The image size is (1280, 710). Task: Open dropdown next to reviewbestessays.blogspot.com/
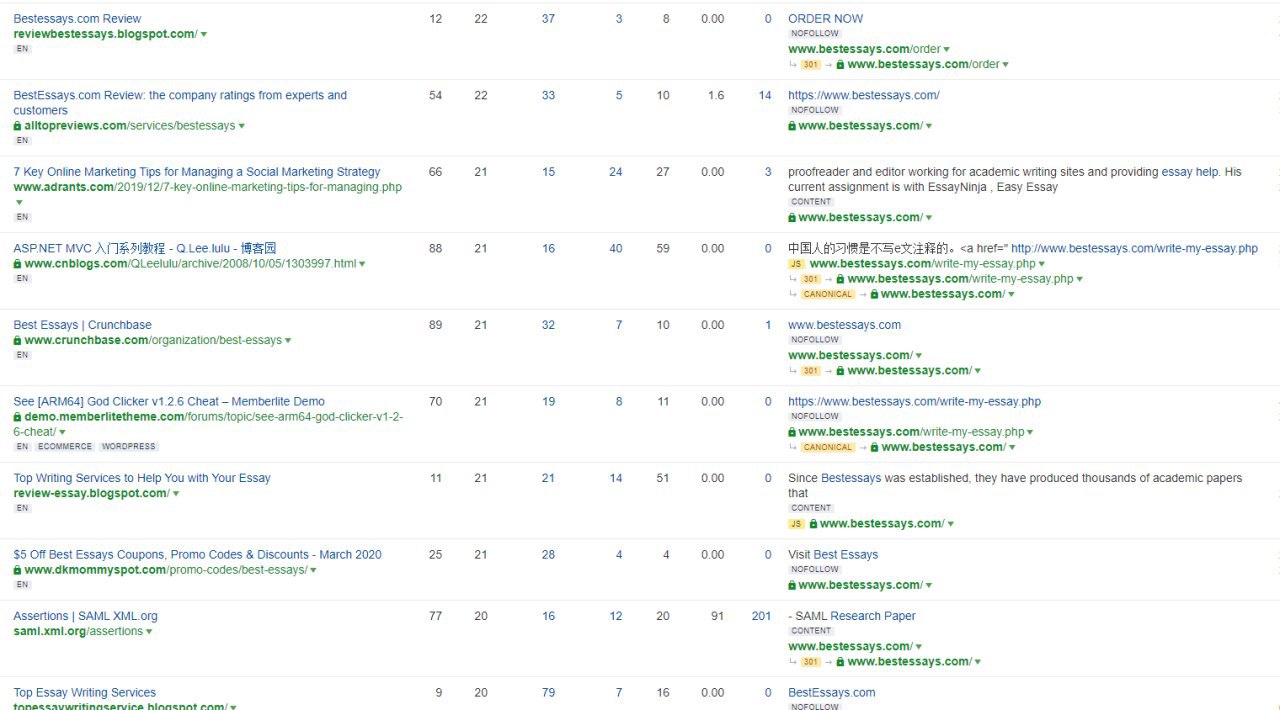click(x=204, y=35)
